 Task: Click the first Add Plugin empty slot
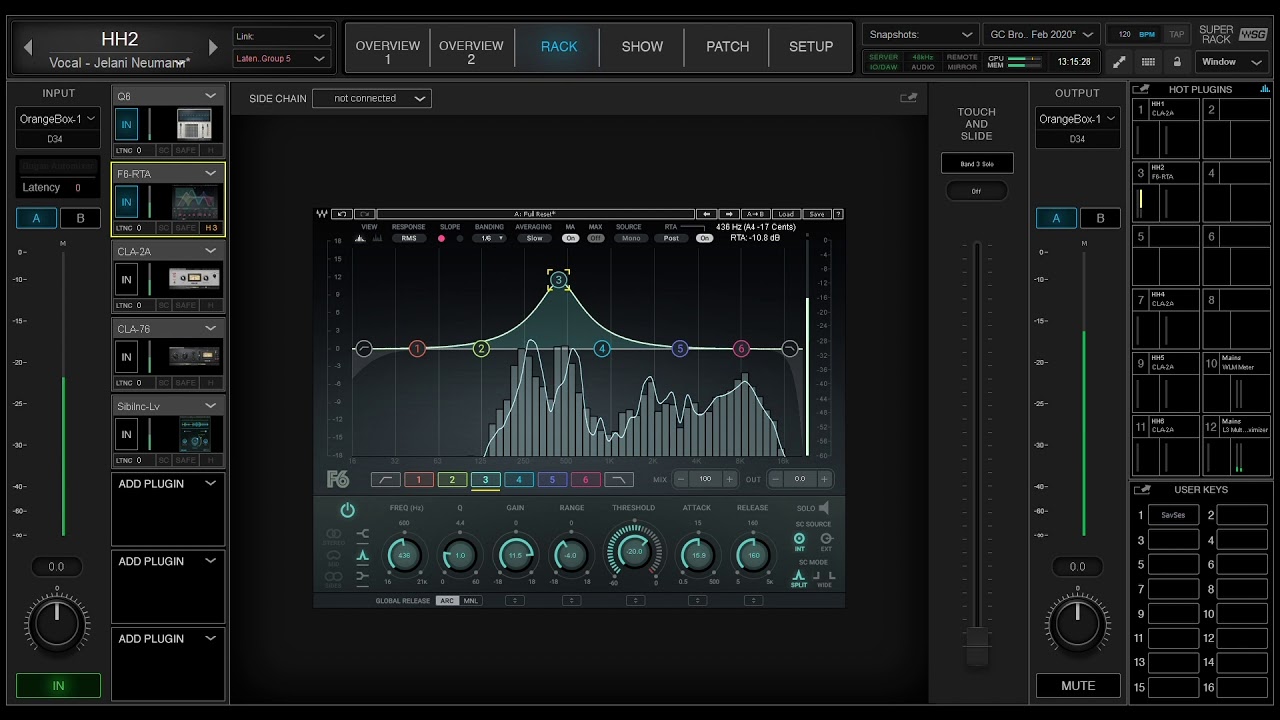coord(168,508)
